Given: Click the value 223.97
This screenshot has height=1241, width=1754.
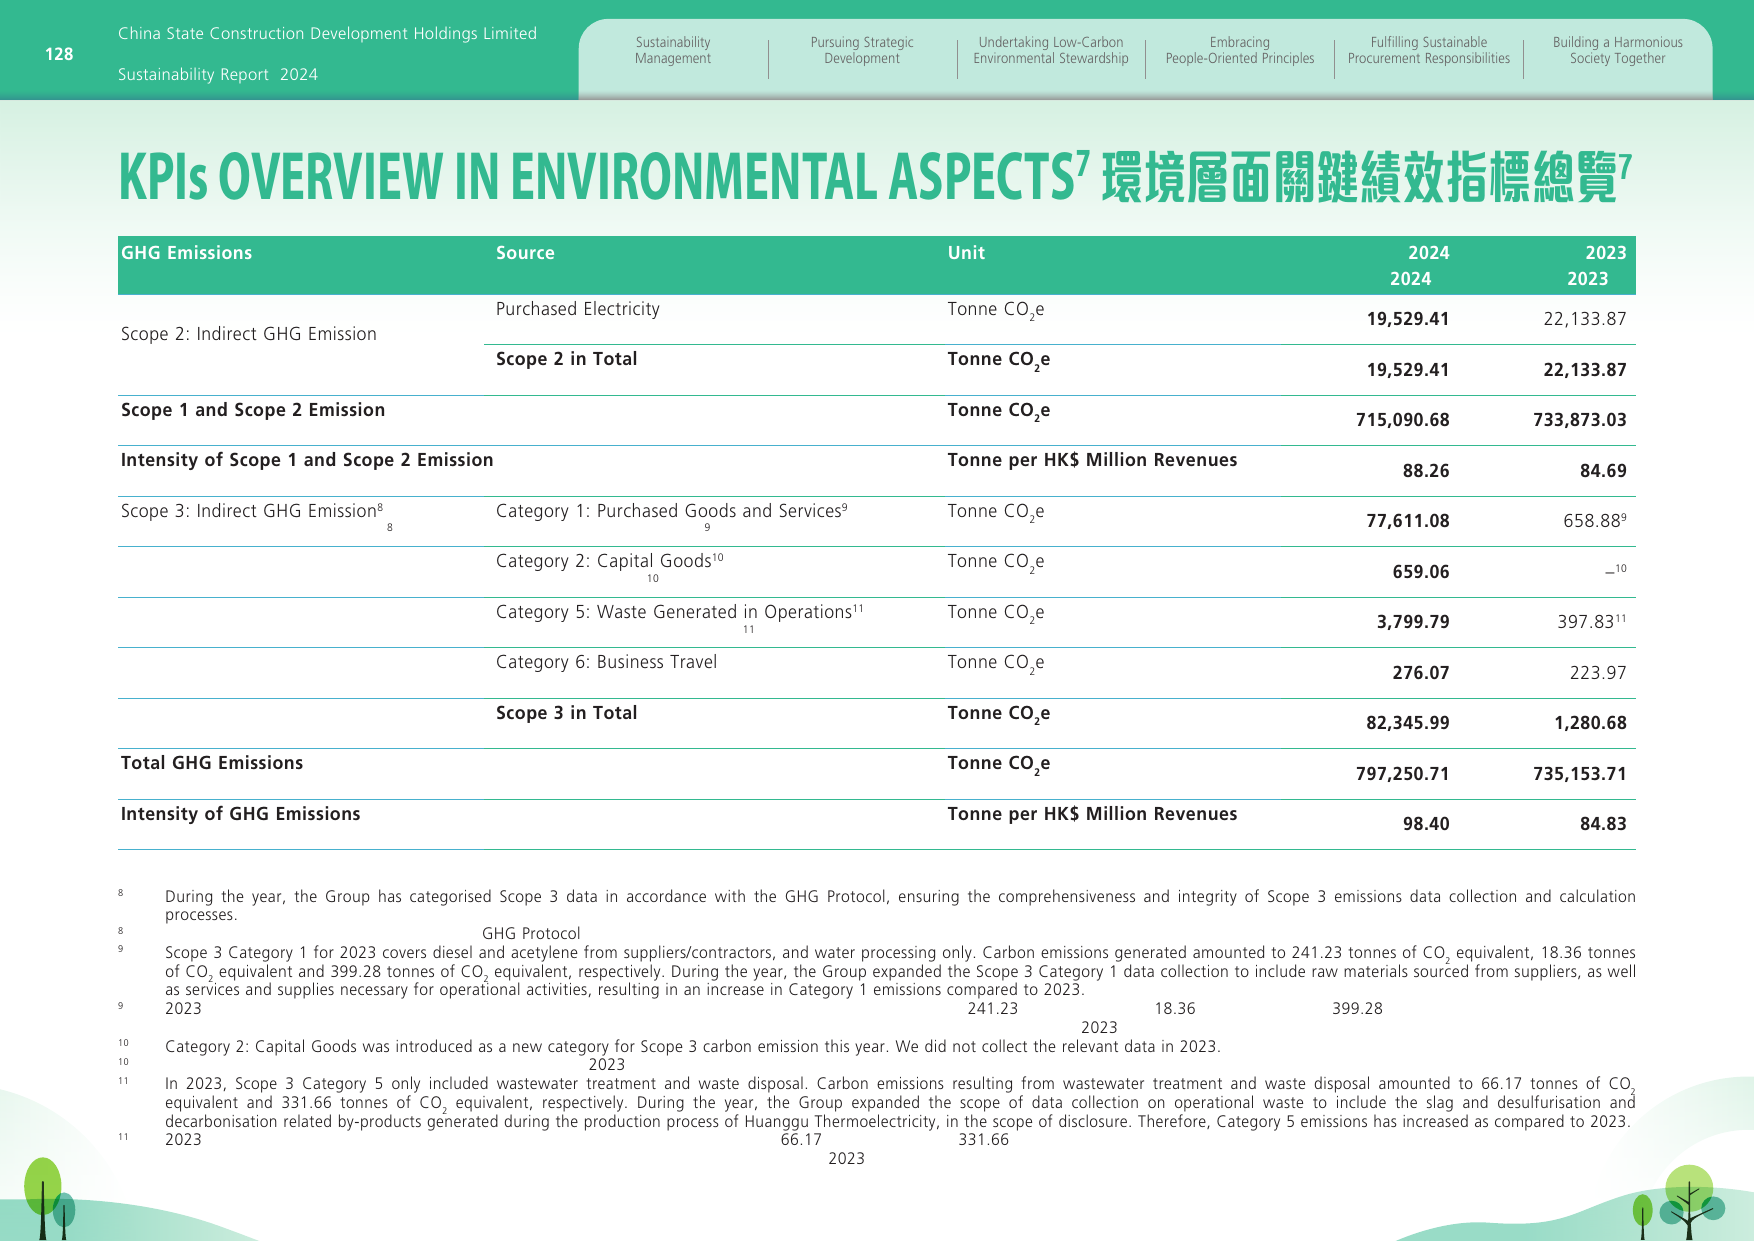Looking at the screenshot, I should coord(1598,673).
